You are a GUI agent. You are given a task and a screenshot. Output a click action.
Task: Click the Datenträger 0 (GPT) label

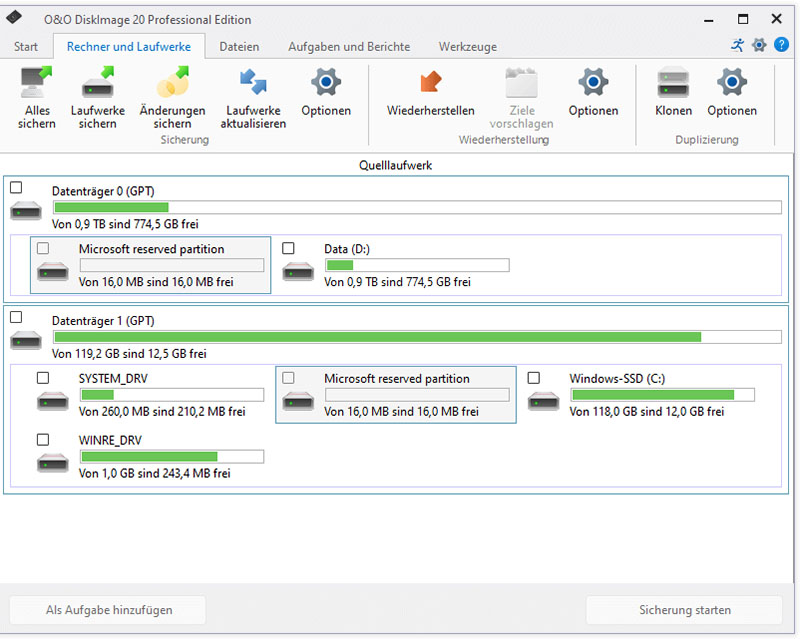[103, 191]
